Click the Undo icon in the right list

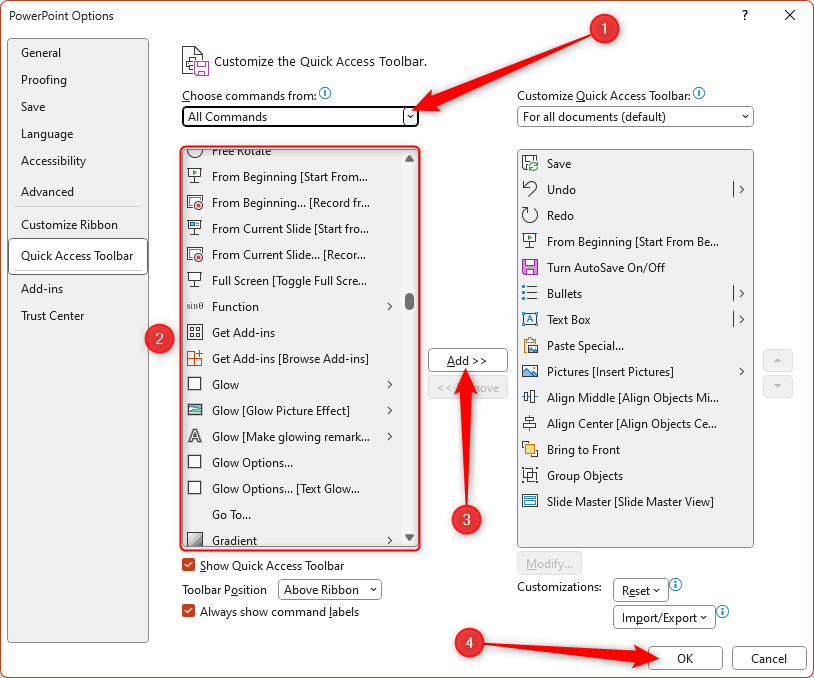530,189
